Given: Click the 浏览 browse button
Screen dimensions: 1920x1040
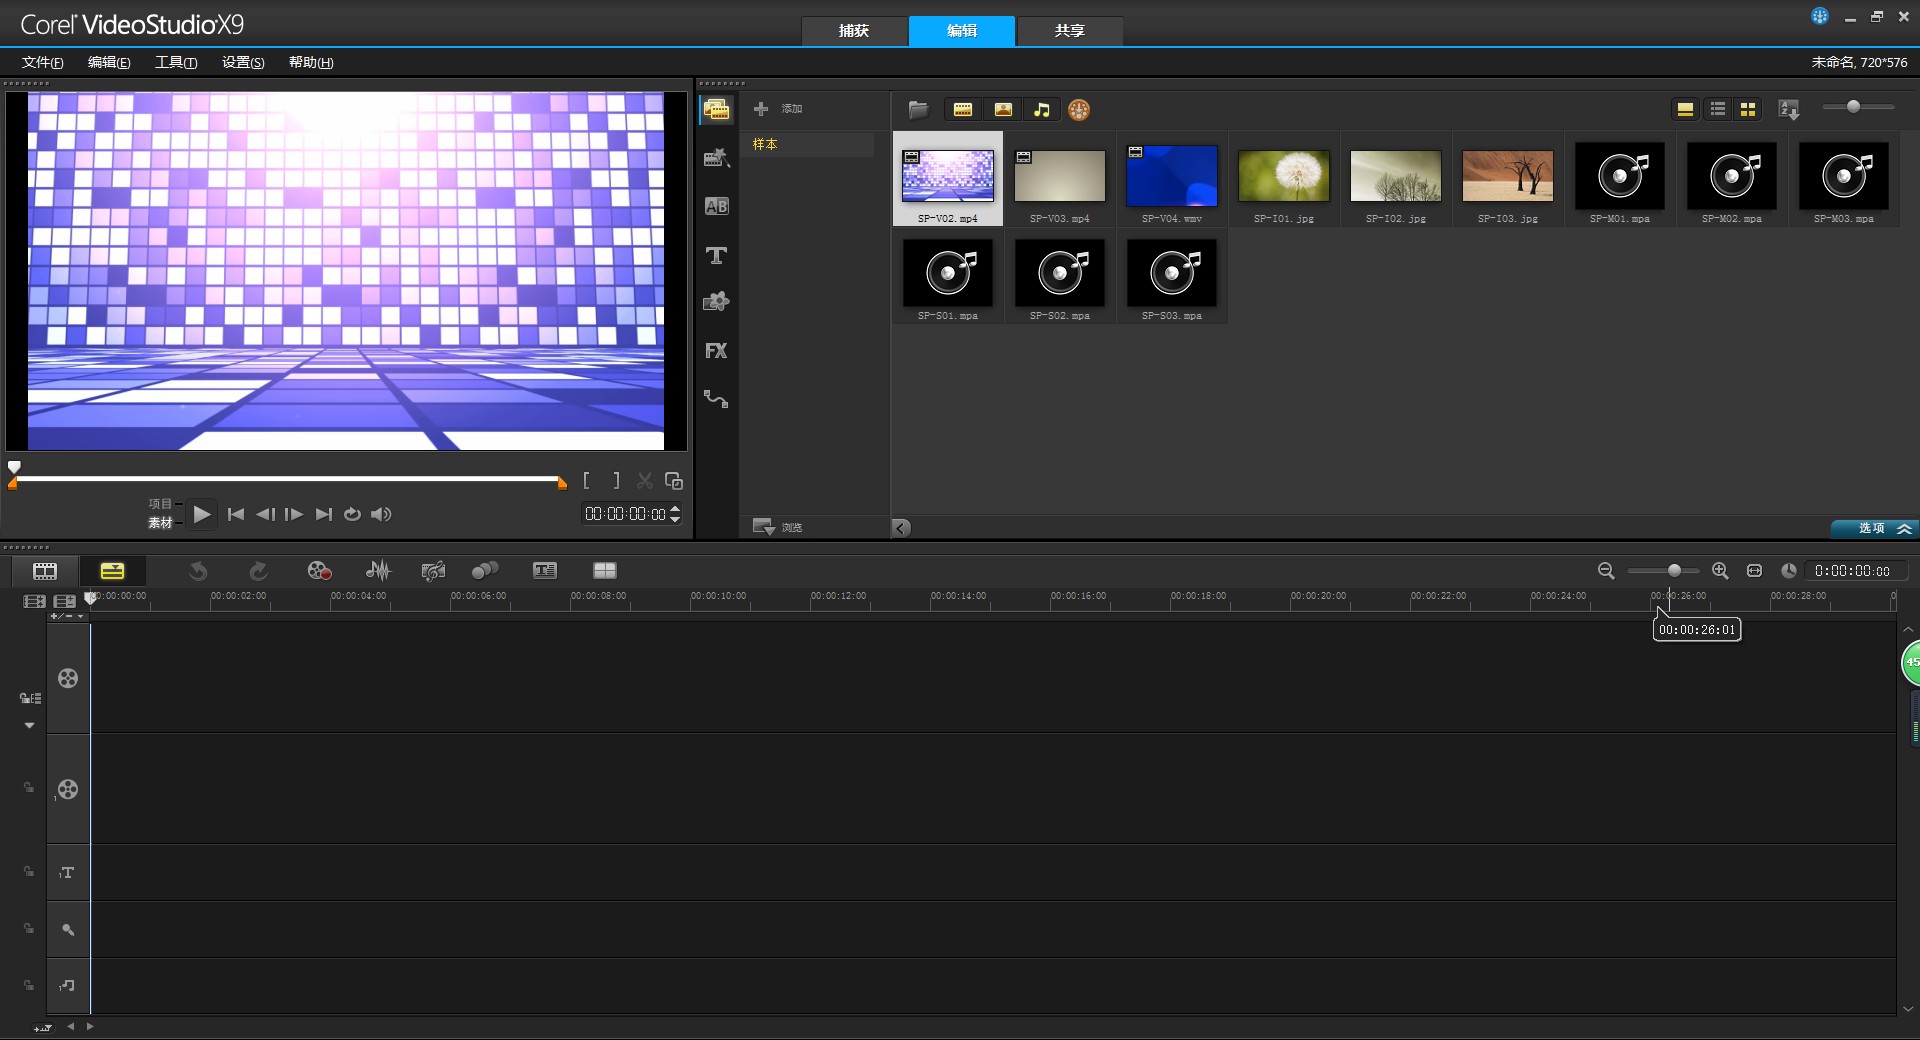Looking at the screenshot, I should (778, 527).
